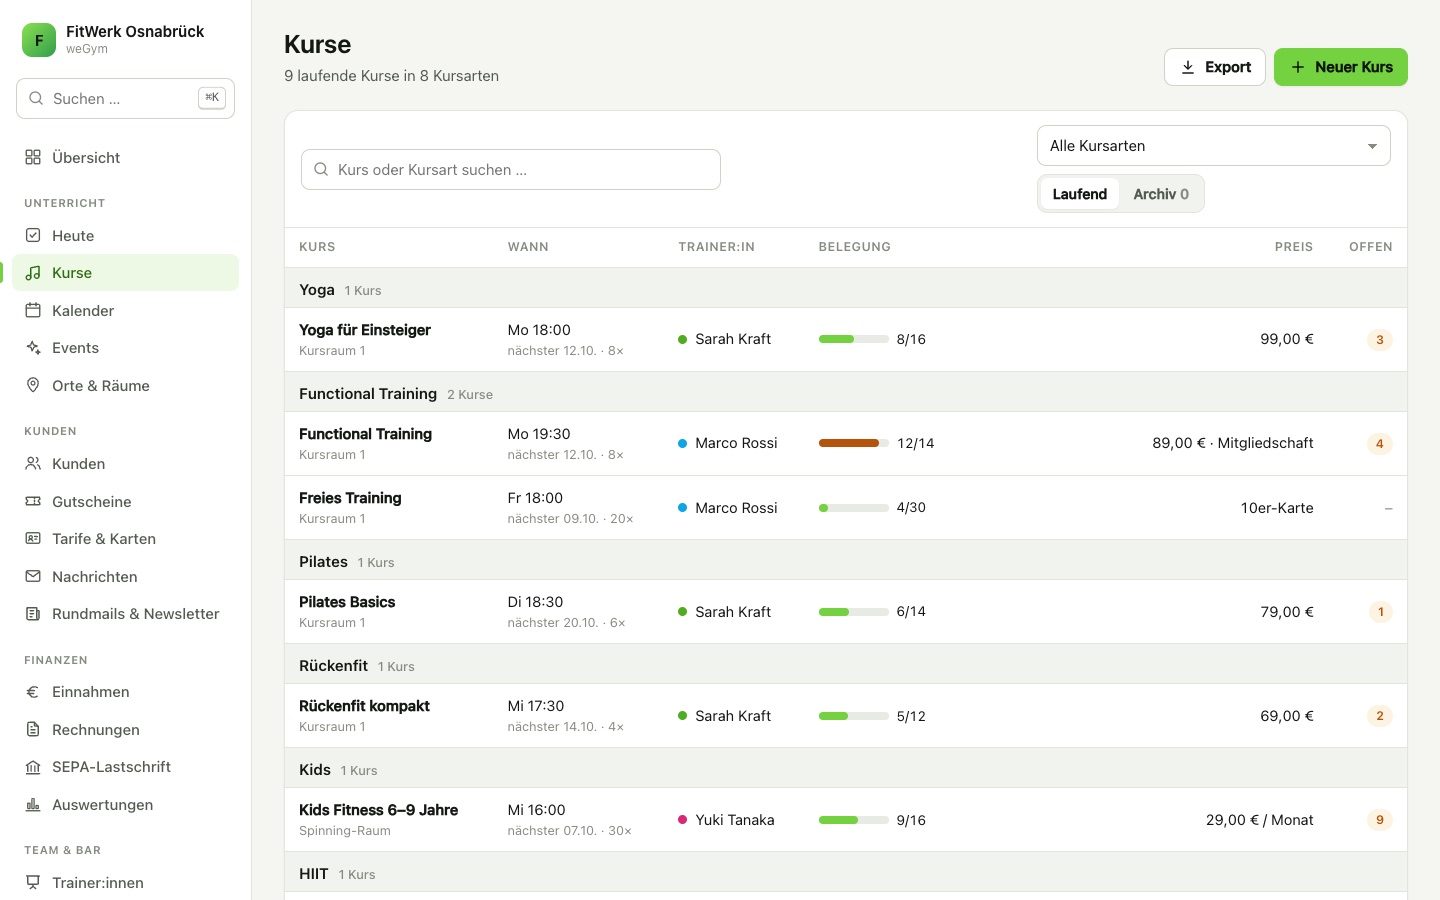Select Kurse in the sidebar menu
Screen dimensions: 1440x900
click(126, 273)
